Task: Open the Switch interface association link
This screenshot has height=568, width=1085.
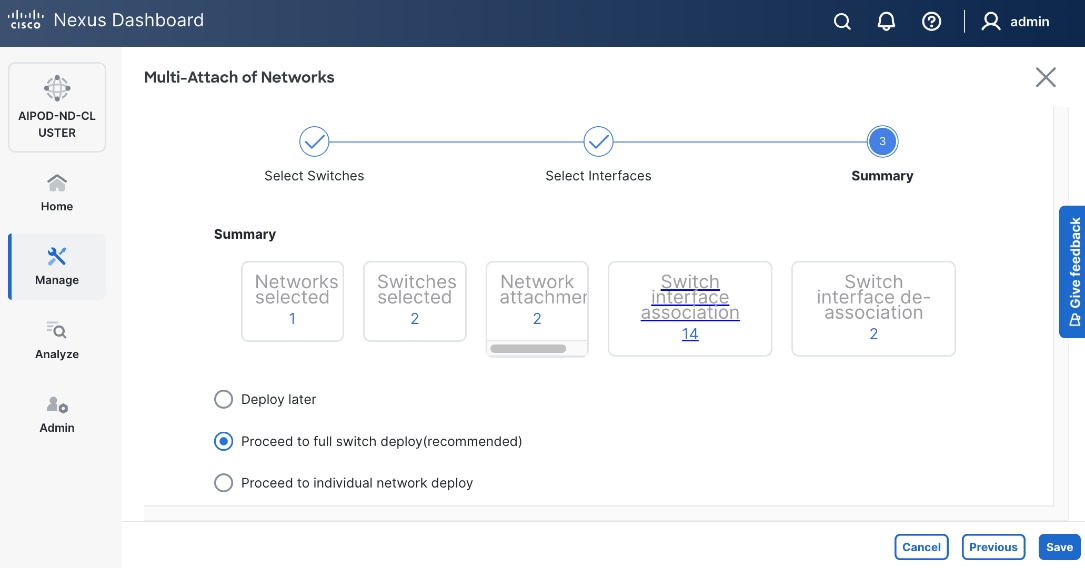Action: [690, 297]
